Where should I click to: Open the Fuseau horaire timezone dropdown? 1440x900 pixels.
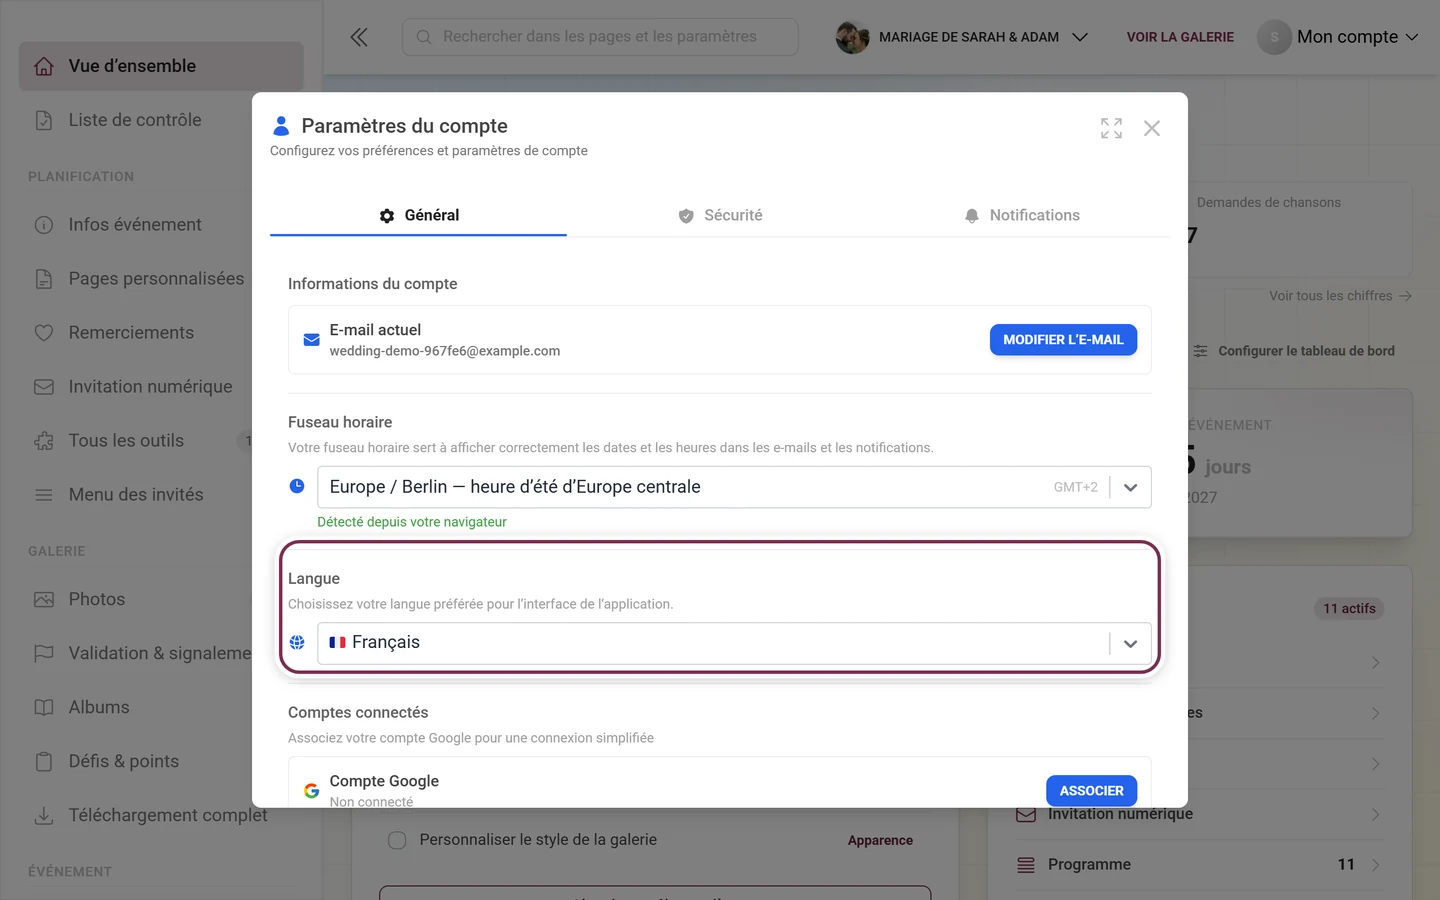(734, 487)
